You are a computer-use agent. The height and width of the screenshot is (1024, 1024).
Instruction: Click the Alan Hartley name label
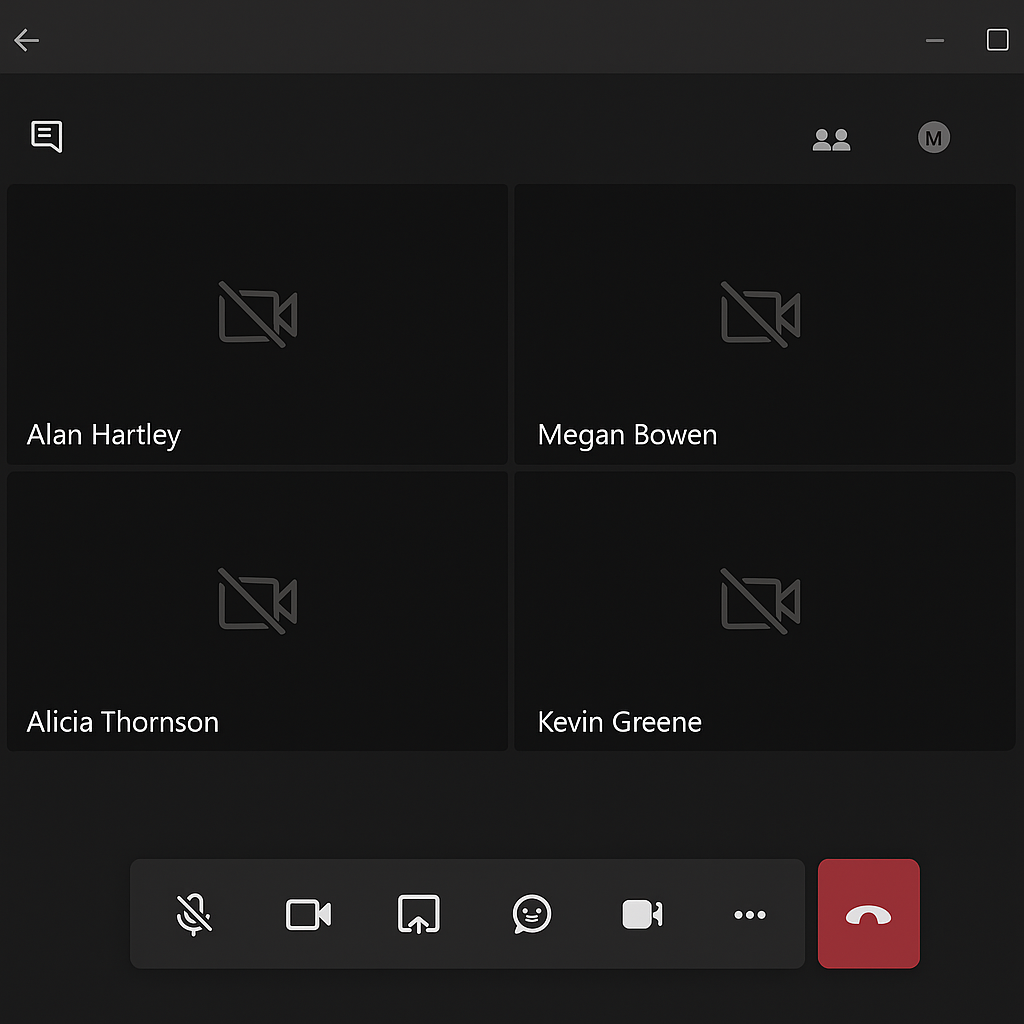103,435
